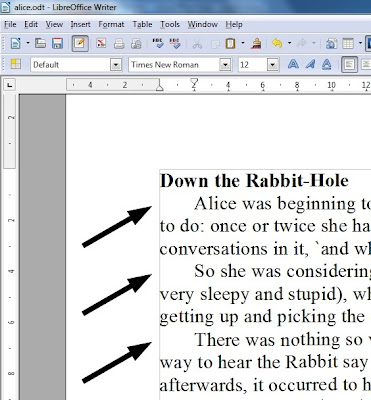Viewport: 371px width, 400px height.
Task: Click the line starting 'So she was considering'
Action: click(x=282, y=272)
